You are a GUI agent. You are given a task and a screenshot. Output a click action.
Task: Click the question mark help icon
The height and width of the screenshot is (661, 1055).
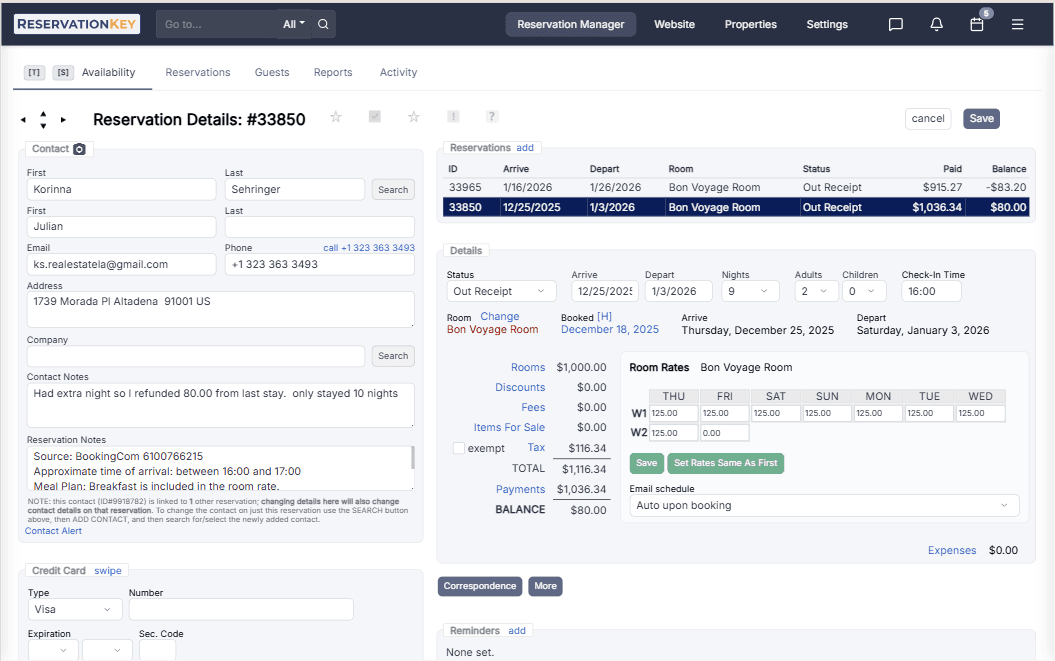click(491, 116)
